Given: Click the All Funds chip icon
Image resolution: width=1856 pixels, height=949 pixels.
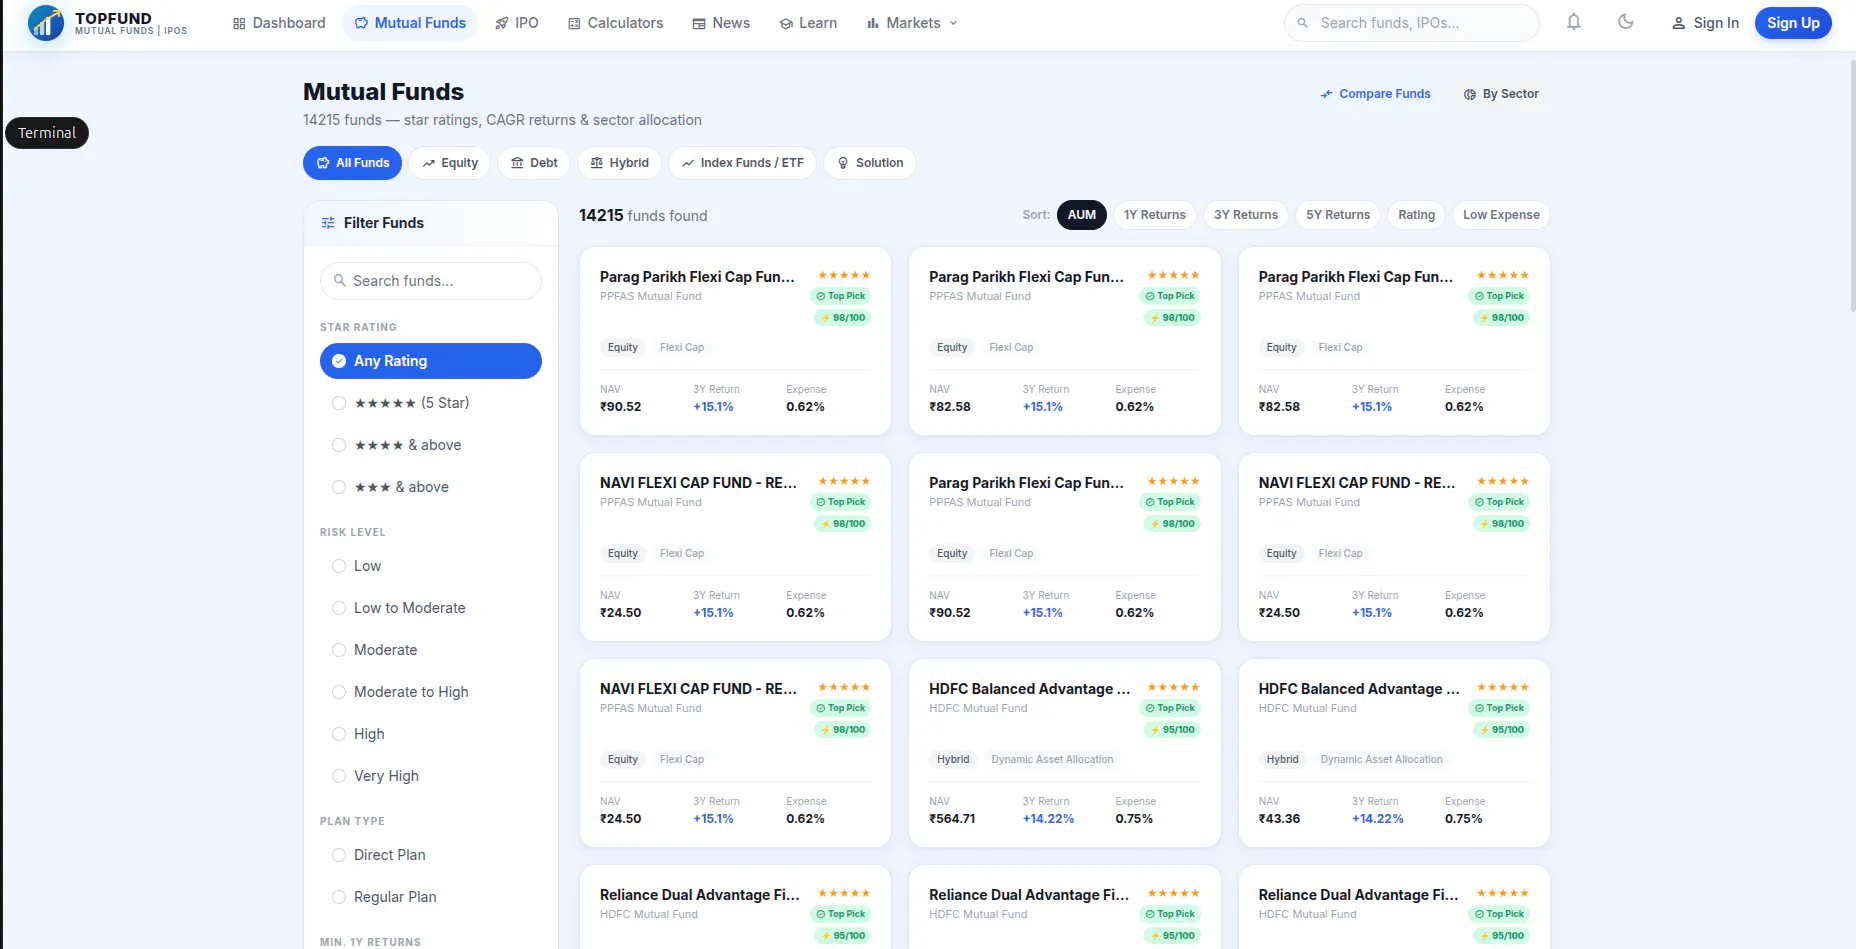Looking at the screenshot, I should 323,163.
